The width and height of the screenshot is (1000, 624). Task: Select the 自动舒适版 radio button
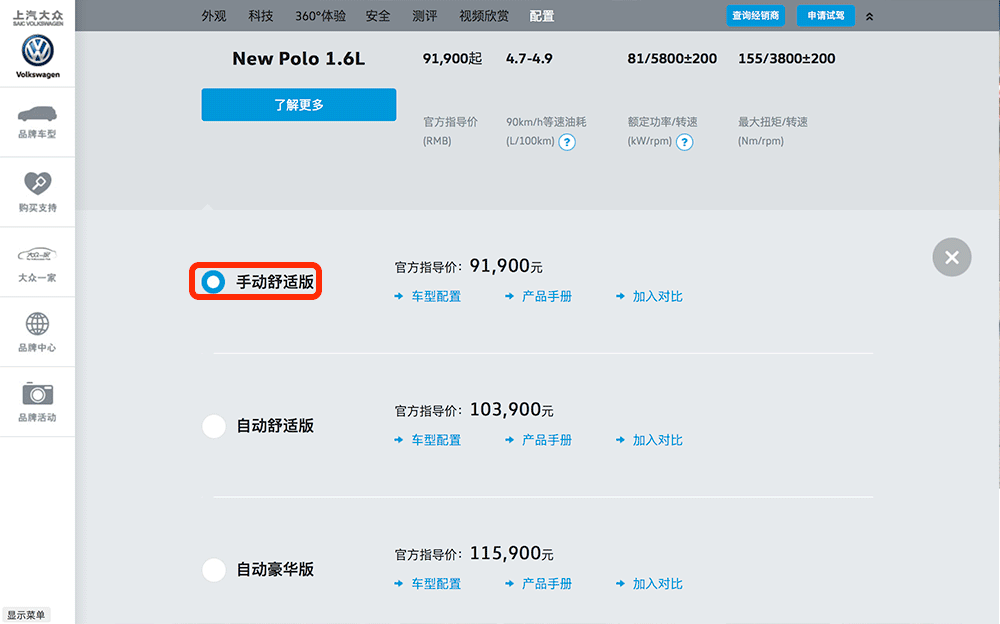[214, 426]
